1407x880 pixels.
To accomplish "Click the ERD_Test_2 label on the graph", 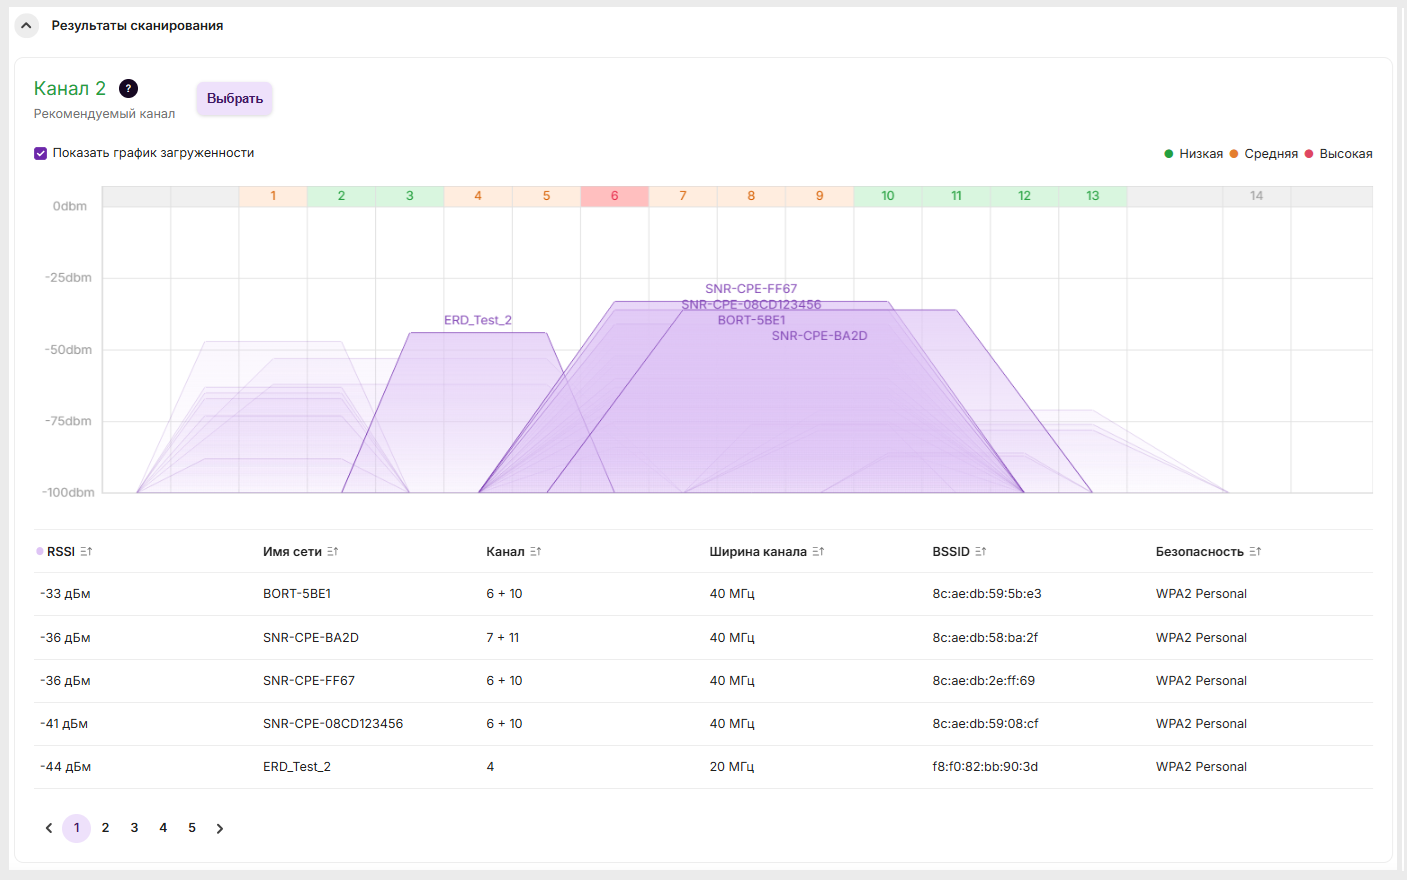I will coord(477,320).
